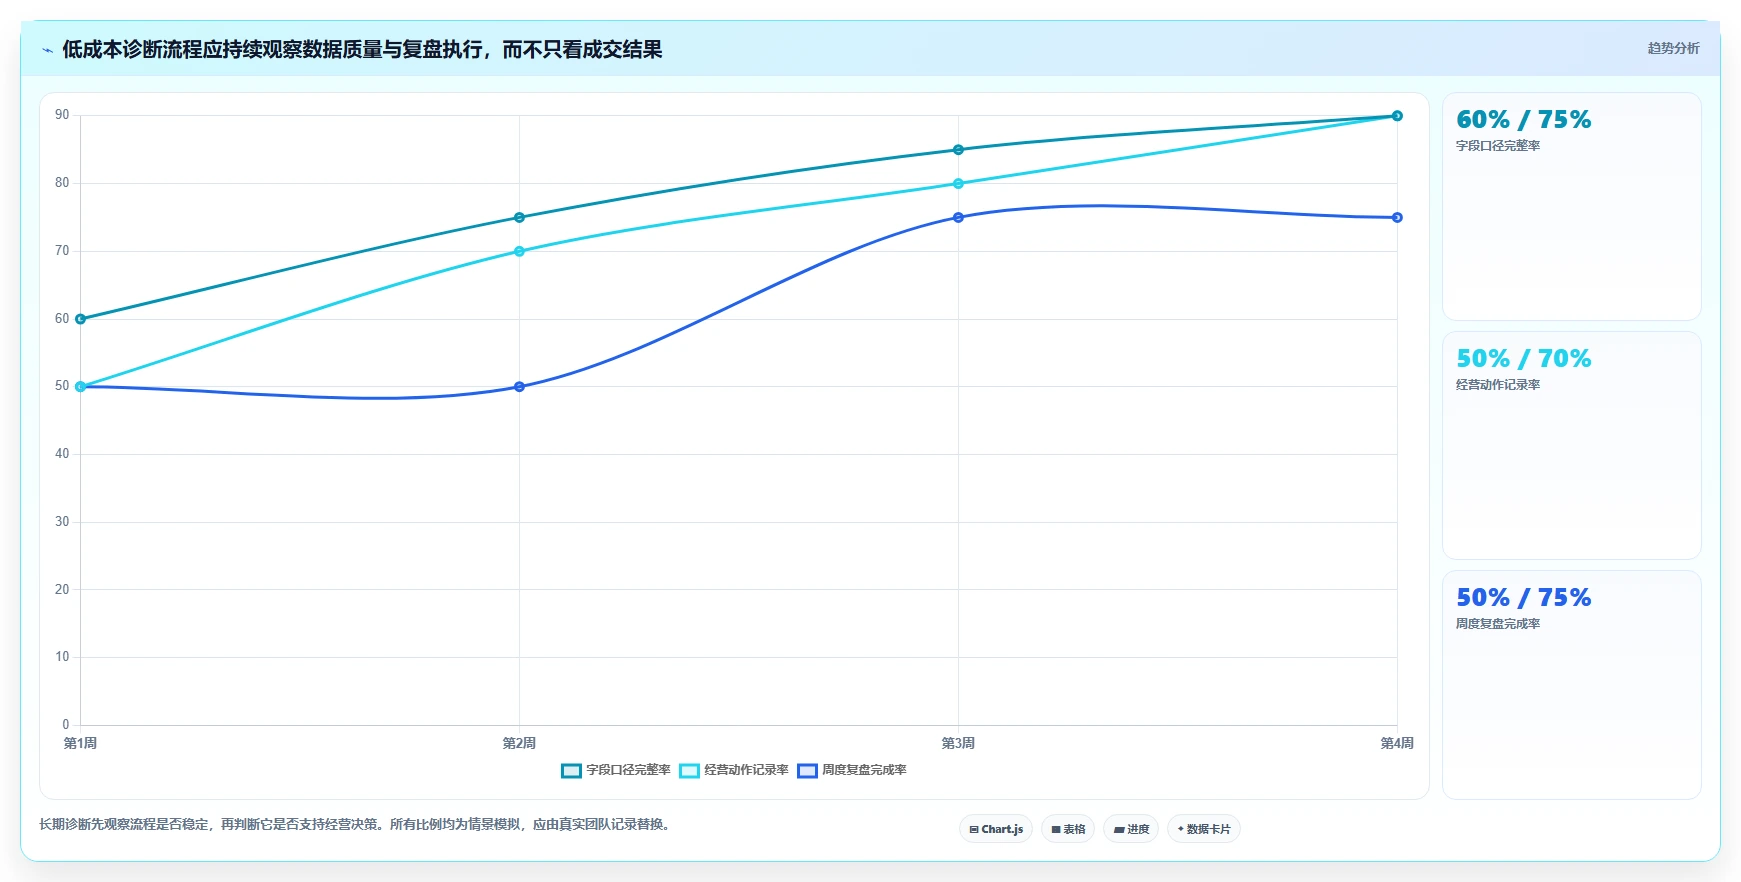Click the 第1周 x-axis label
This screenshot has height=882, width=1741.
point(80,743)
